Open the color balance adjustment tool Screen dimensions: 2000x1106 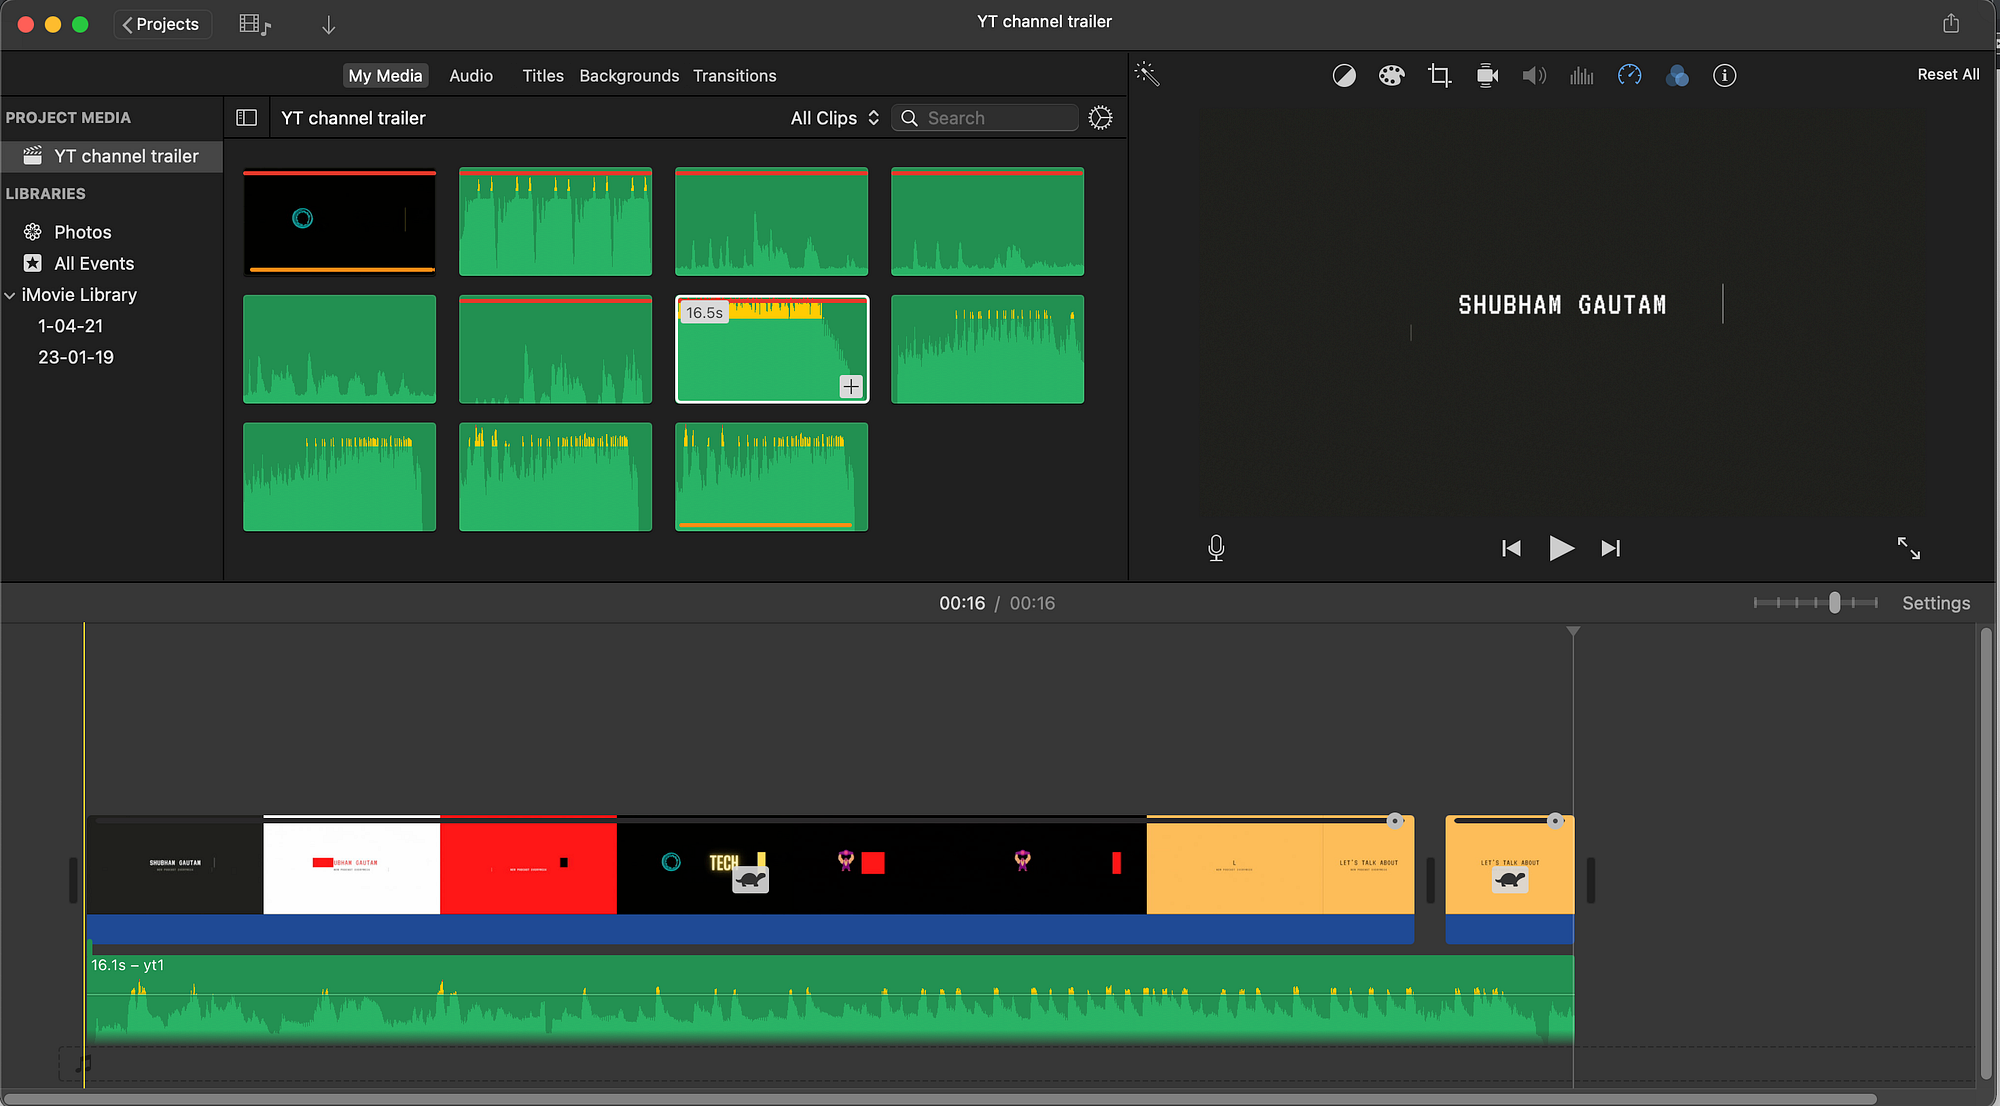click(x=1344, y=76)
